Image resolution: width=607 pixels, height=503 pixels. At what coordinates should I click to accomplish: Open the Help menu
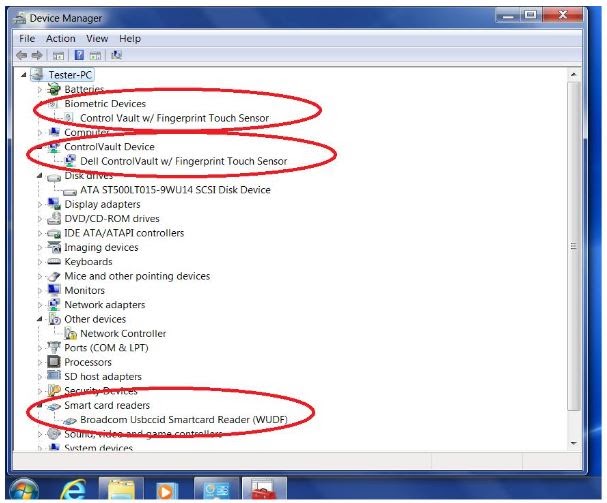(130, 39)
